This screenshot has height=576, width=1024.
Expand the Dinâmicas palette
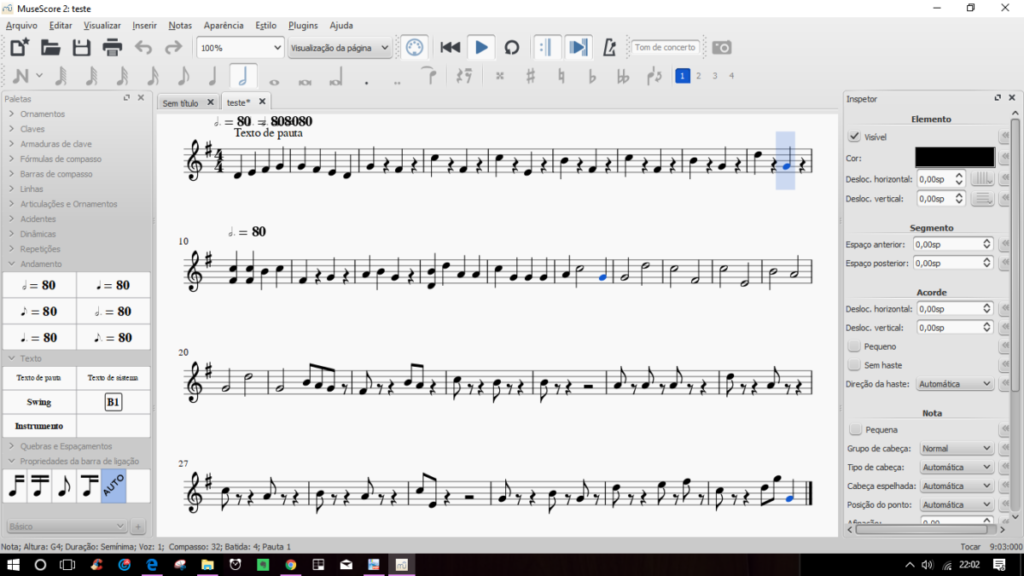[x=40, y=234]
